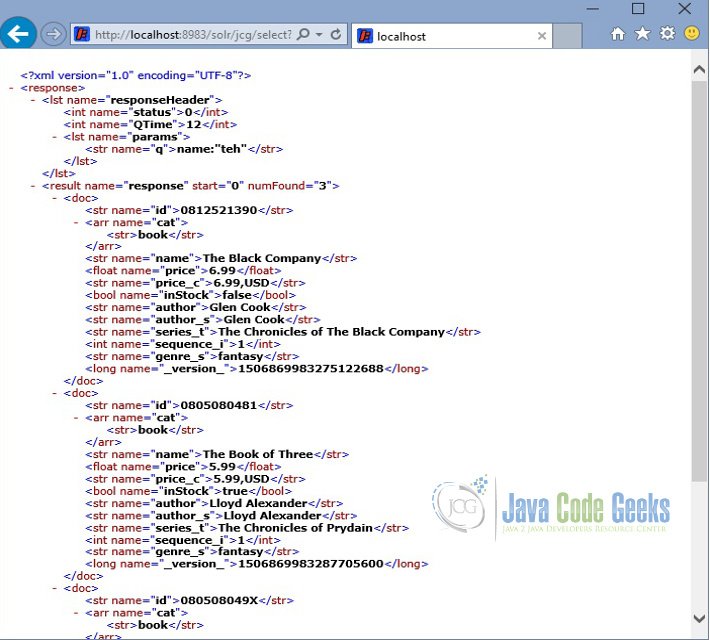Click the author Glen Cook line
This screenshot has height=640, width=710.
pos(196,307)
